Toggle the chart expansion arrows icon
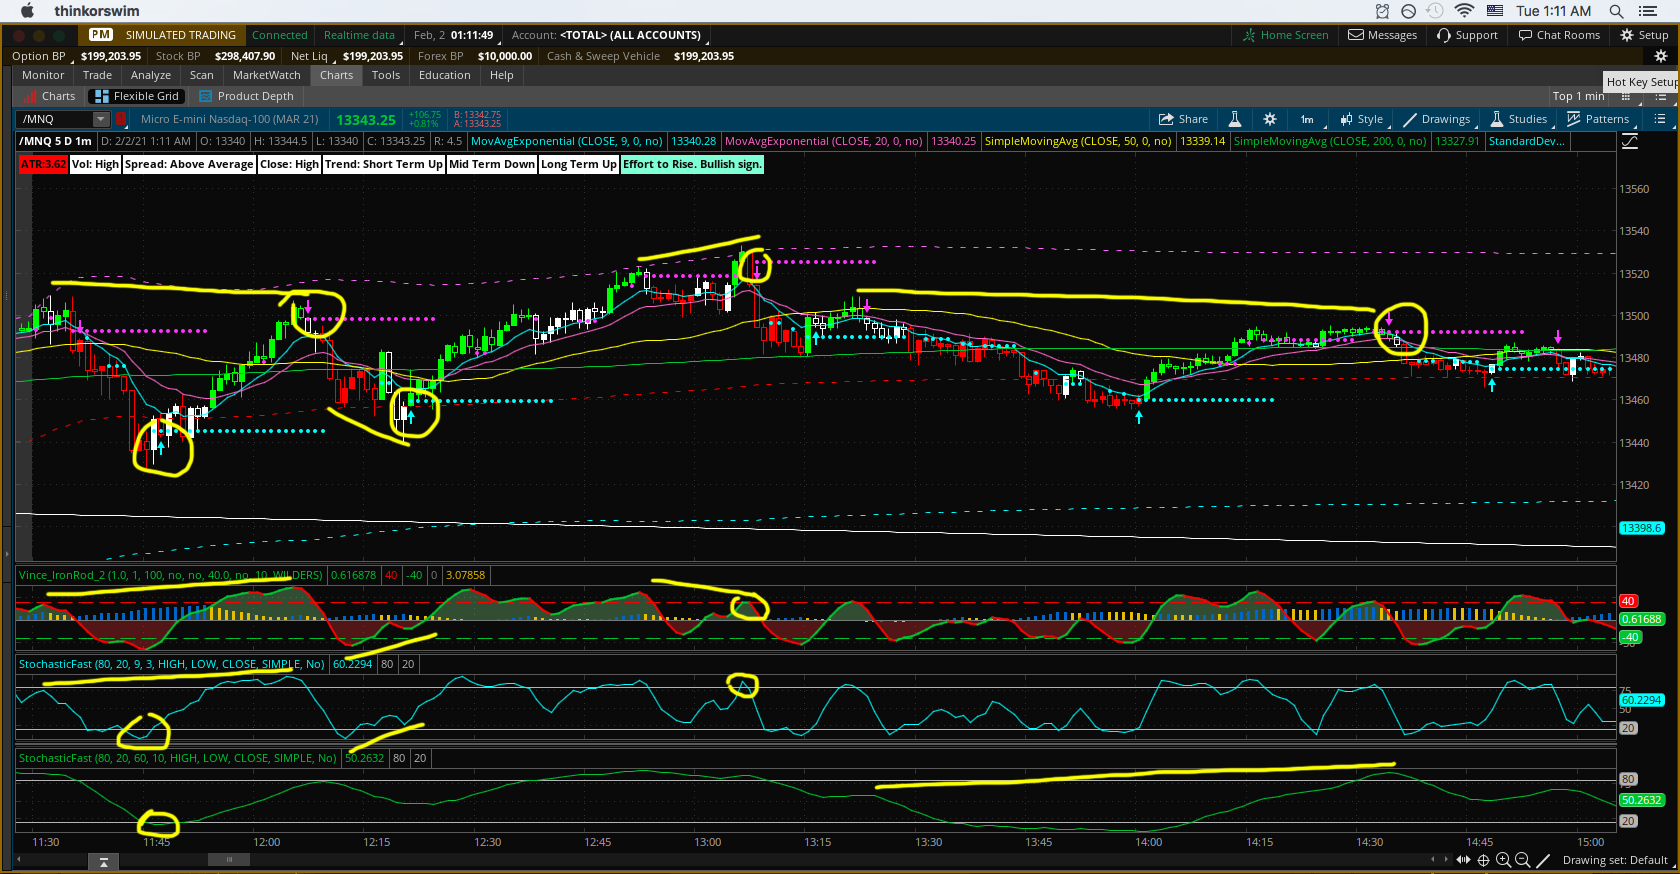1680x874 pixels. pos(1464,860)
